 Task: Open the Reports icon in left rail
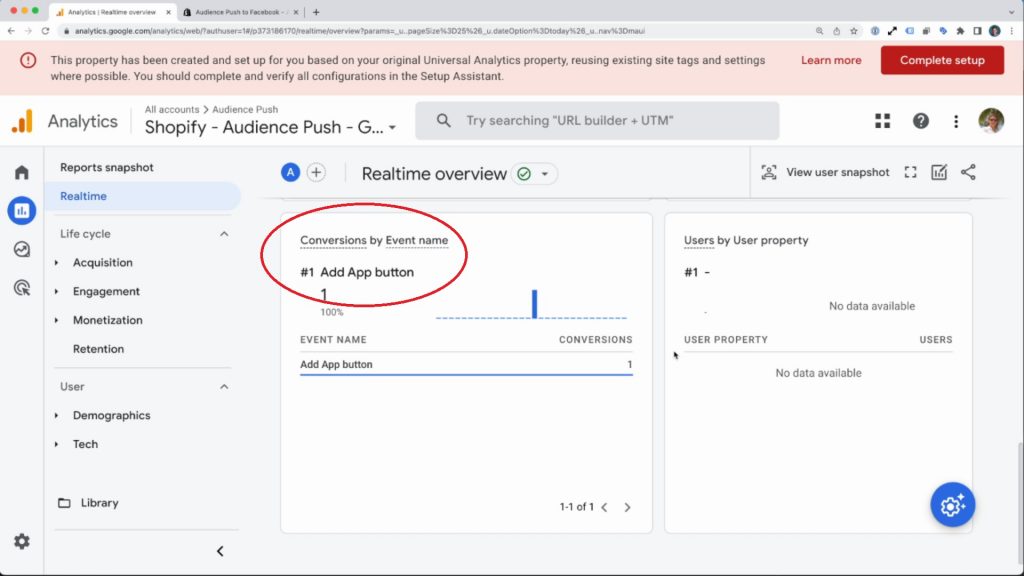[22, 210]
